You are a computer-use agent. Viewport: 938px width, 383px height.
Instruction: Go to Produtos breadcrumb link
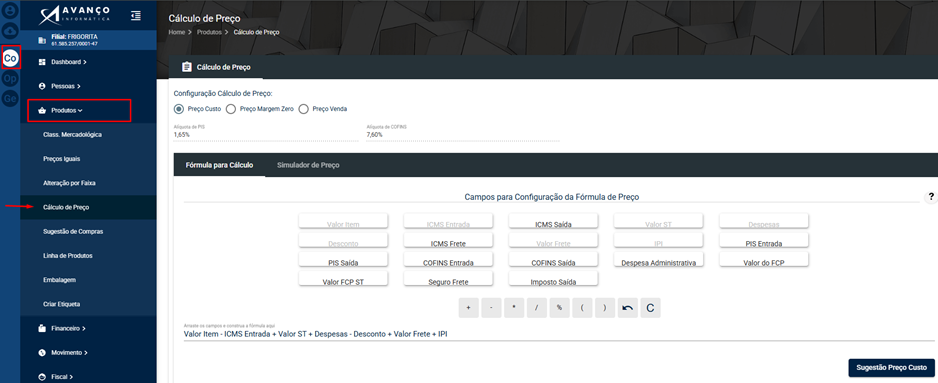(x=209, y=32)
